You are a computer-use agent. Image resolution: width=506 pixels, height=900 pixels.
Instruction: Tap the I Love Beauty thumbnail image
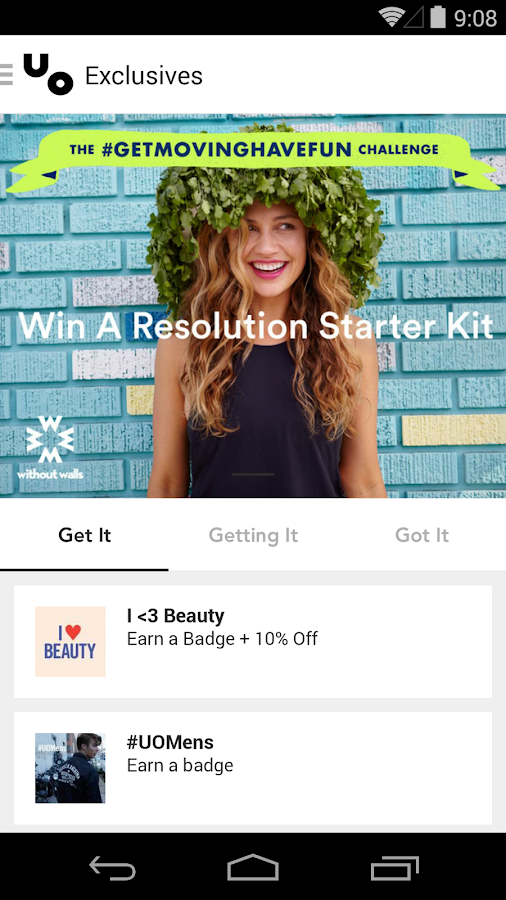click(x=70, y=642)
